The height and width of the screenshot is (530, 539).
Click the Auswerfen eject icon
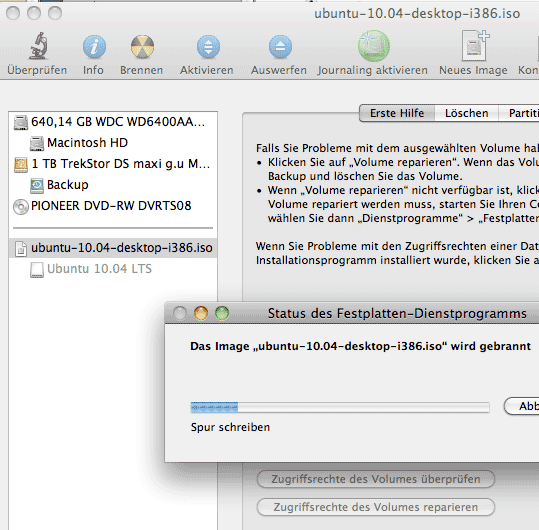pos(280,46)
